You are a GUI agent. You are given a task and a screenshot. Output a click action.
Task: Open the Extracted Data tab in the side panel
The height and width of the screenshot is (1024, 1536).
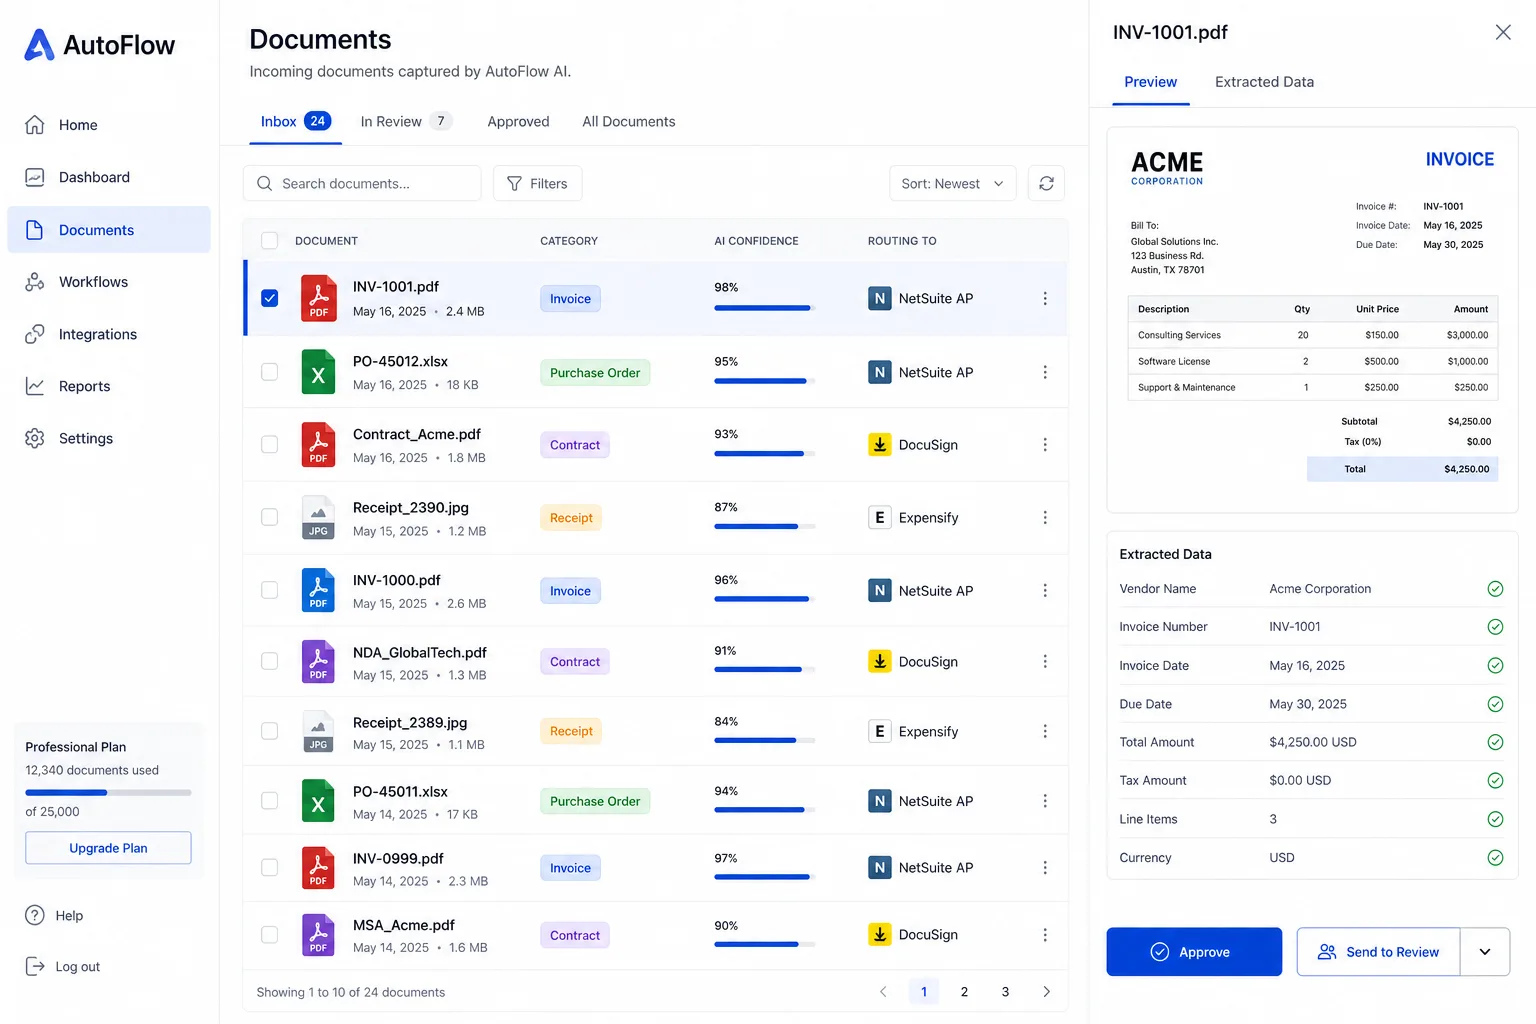click(x=1264, y=82)
